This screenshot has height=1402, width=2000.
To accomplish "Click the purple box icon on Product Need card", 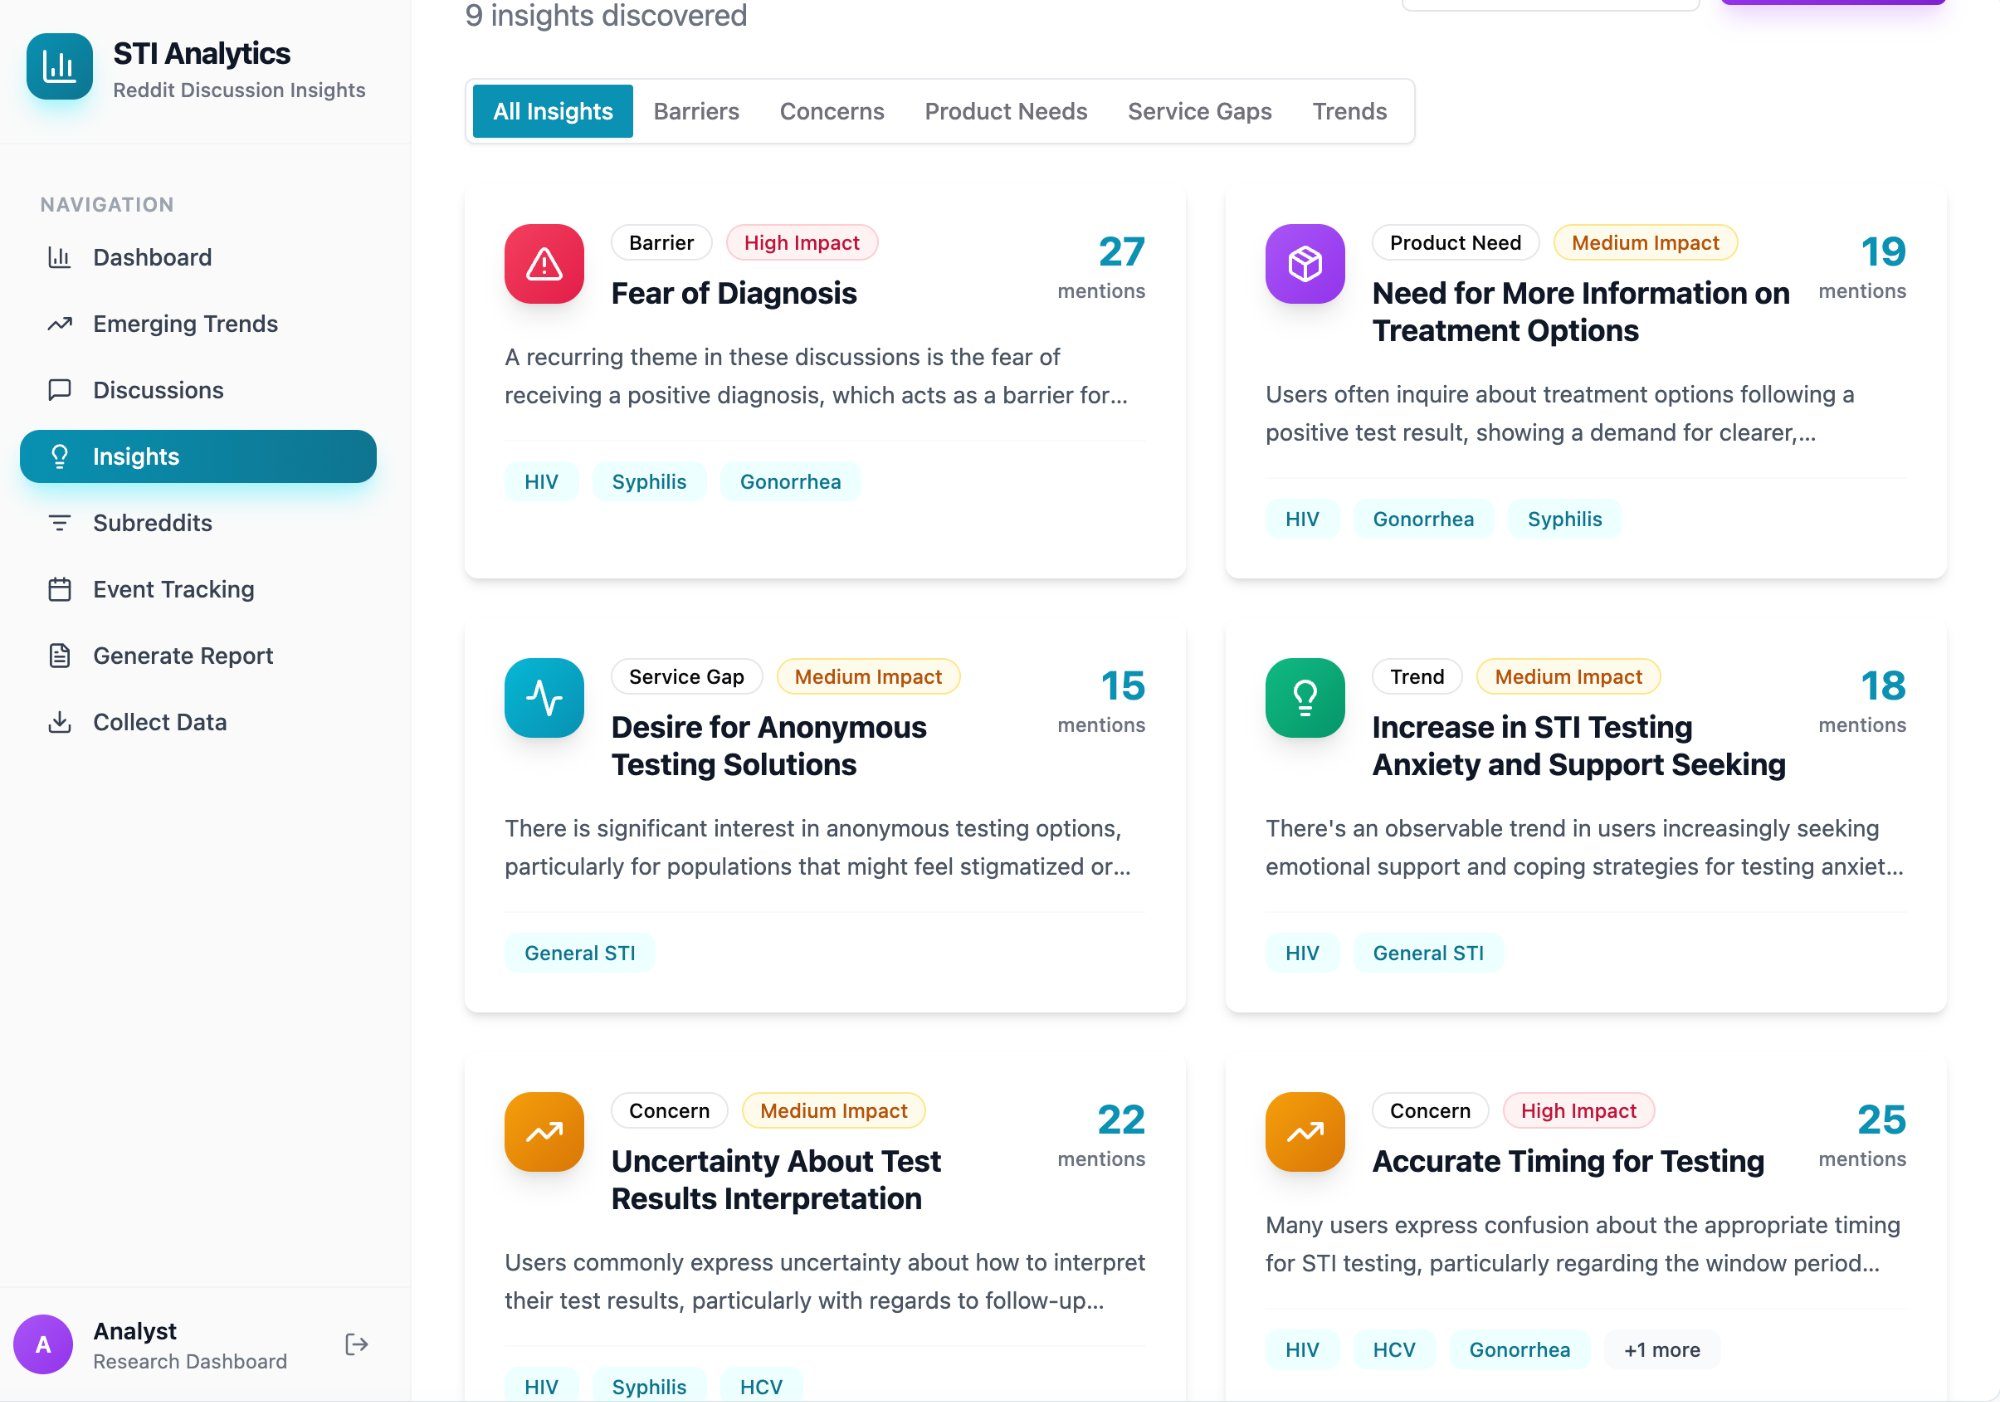I will click(x=1304, y=264).
